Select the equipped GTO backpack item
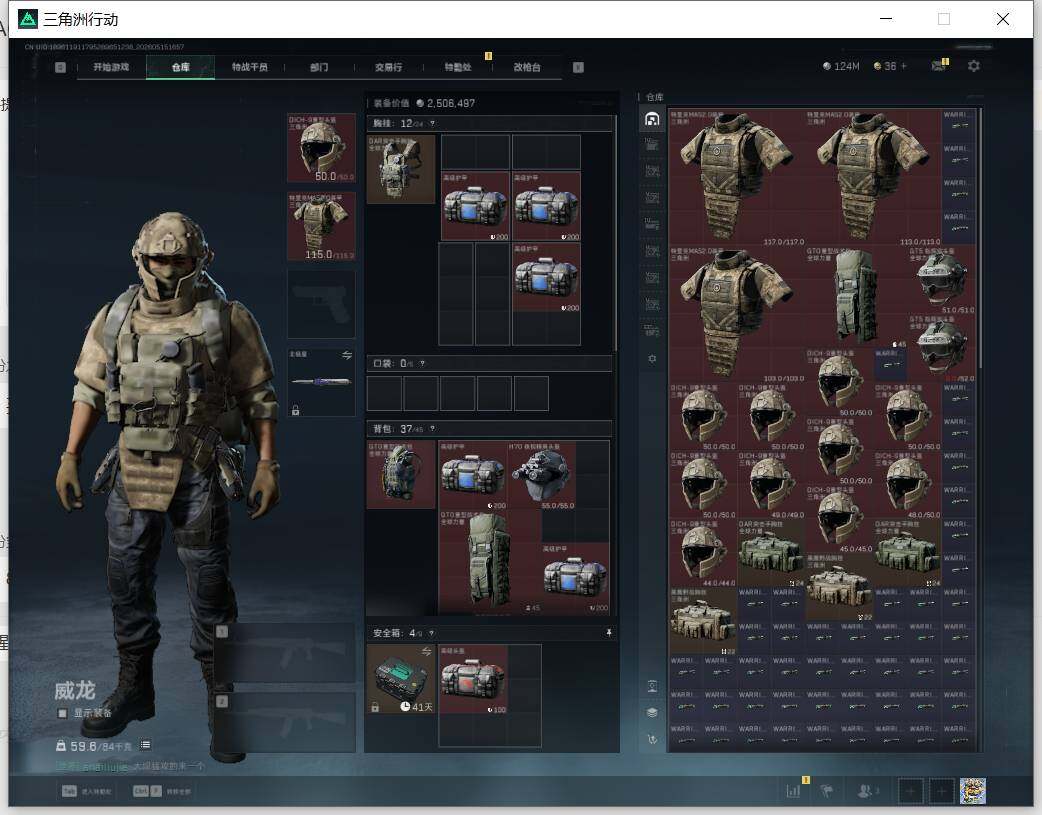The image size is (1042, 815). [401, 475]
